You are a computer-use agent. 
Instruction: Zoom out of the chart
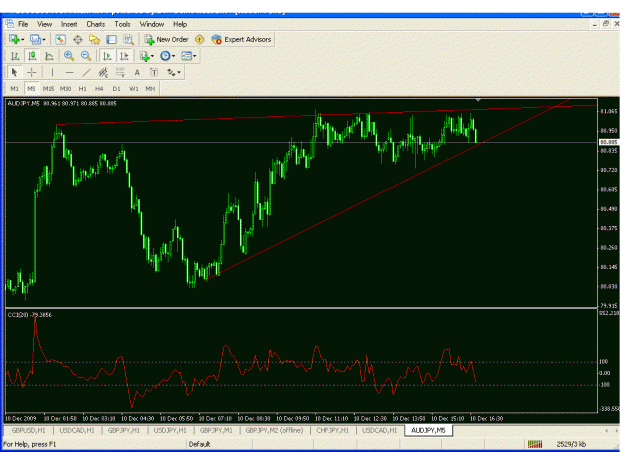(86, 56)
